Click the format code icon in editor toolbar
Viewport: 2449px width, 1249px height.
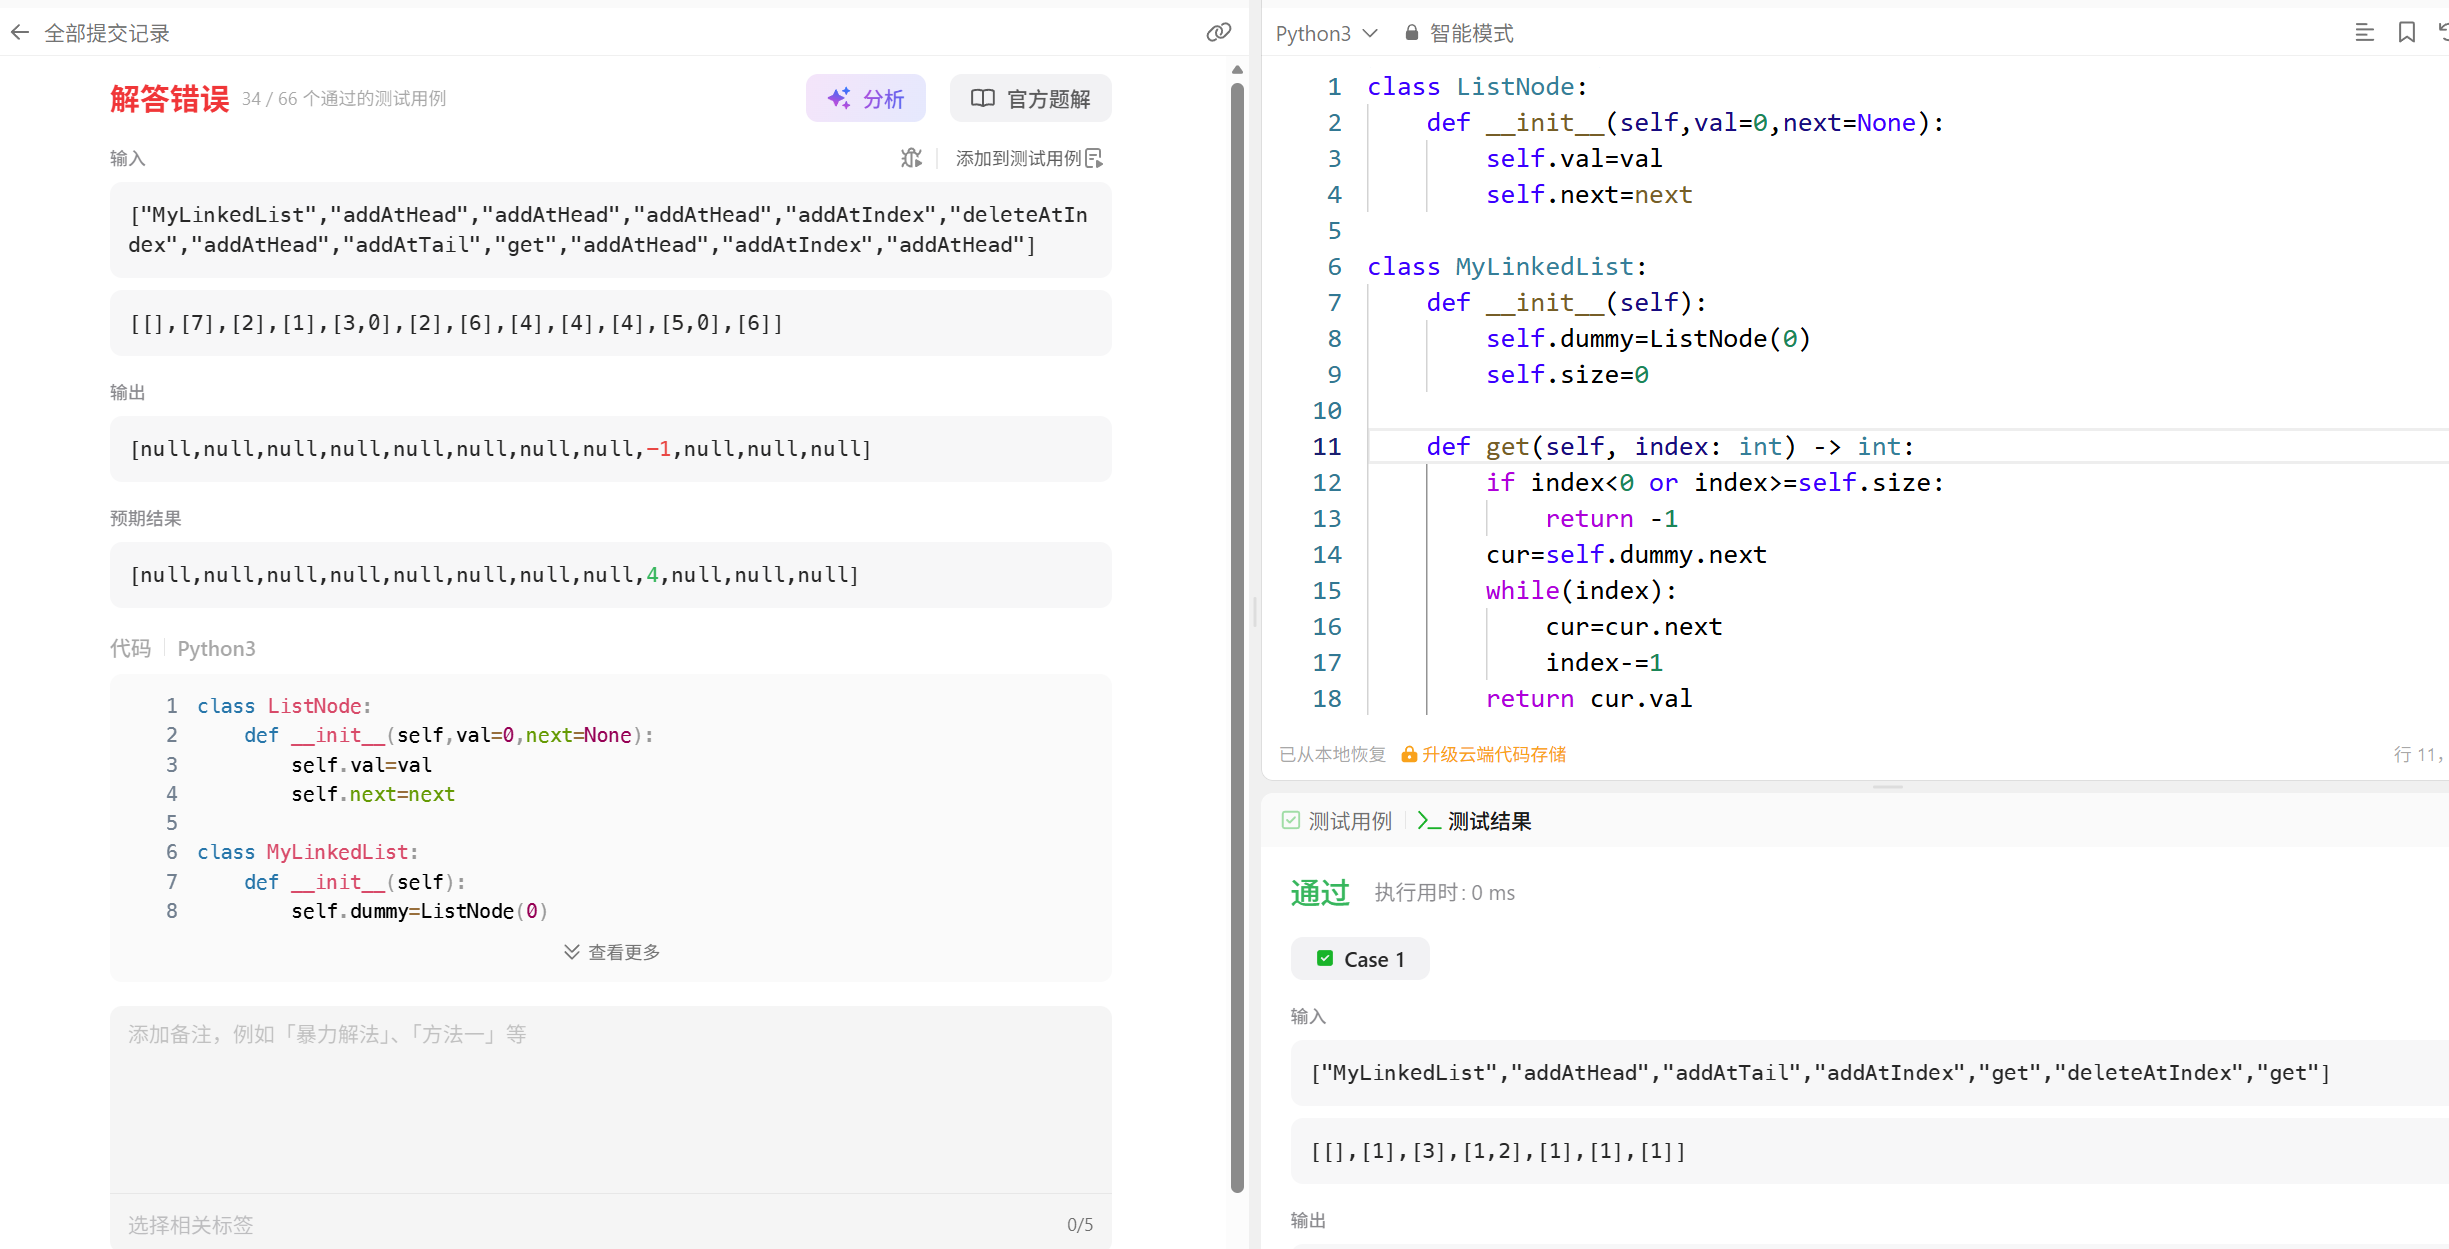pos(2364,33)
